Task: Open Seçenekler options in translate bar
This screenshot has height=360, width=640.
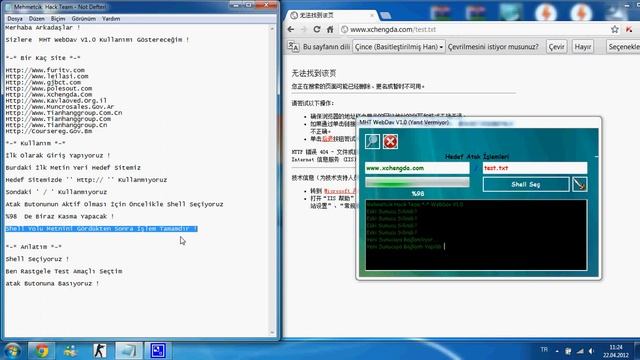Action: tap(623, 47)
